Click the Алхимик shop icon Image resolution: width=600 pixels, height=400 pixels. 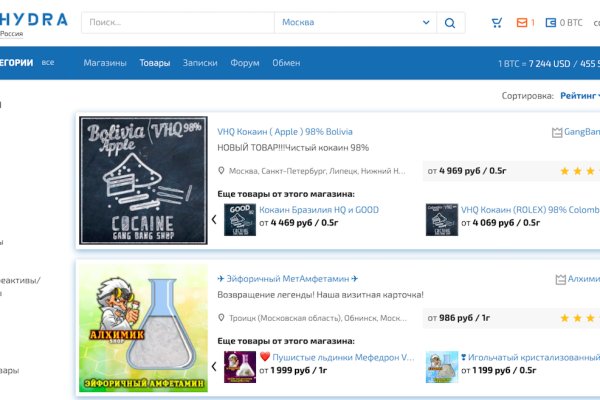click(x=558, y=279)
